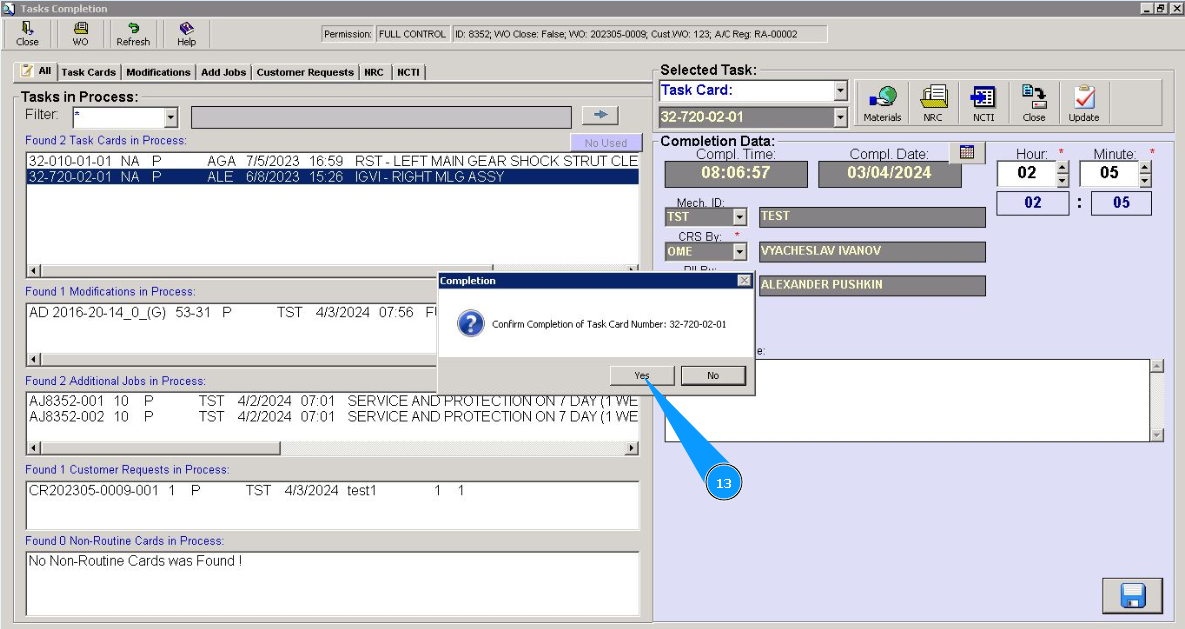This screenshot has width=1185, height=629.
Task: Switch to the All tab
Action: 36,70
